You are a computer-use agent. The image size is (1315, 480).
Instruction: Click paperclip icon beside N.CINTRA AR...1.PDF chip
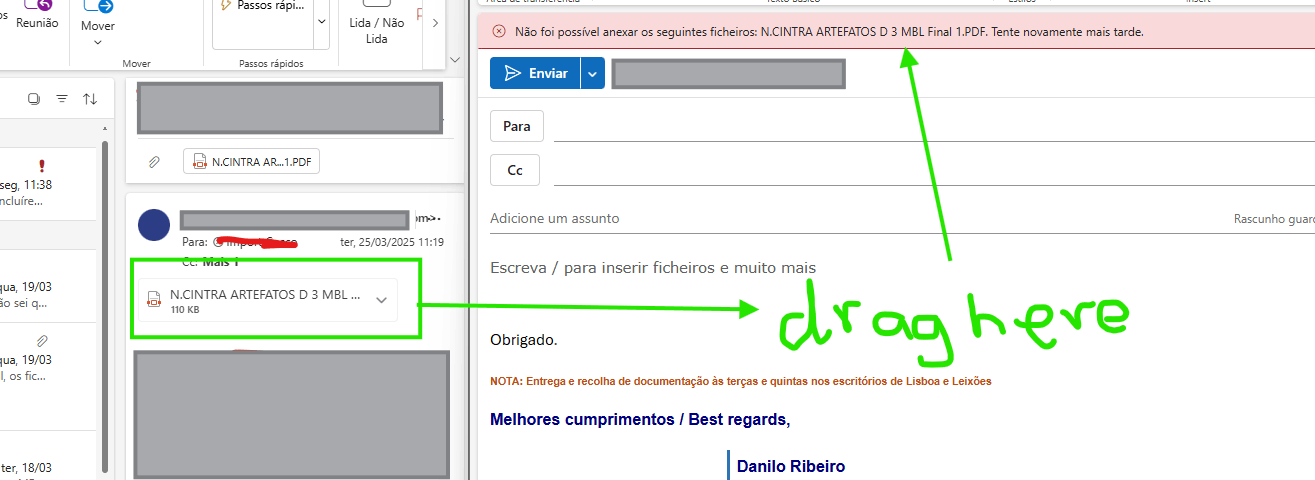coord(155,161)
